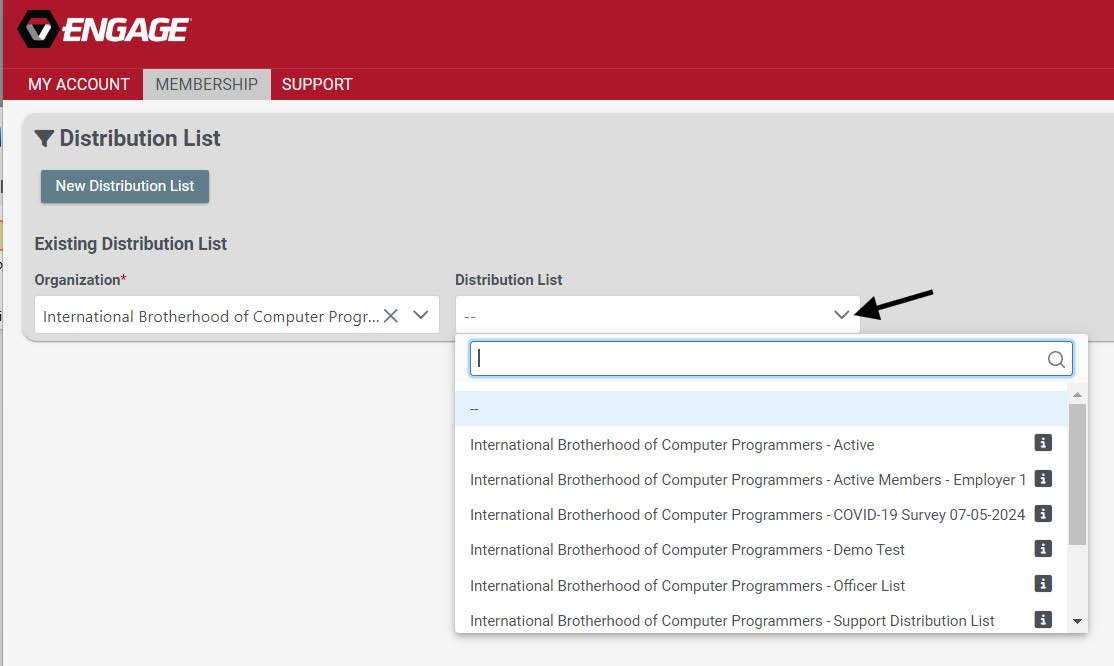Click the dropdown list scroll-down arrow
The height and width of the screenshot is (666, 1114).
click(1078, 621)
